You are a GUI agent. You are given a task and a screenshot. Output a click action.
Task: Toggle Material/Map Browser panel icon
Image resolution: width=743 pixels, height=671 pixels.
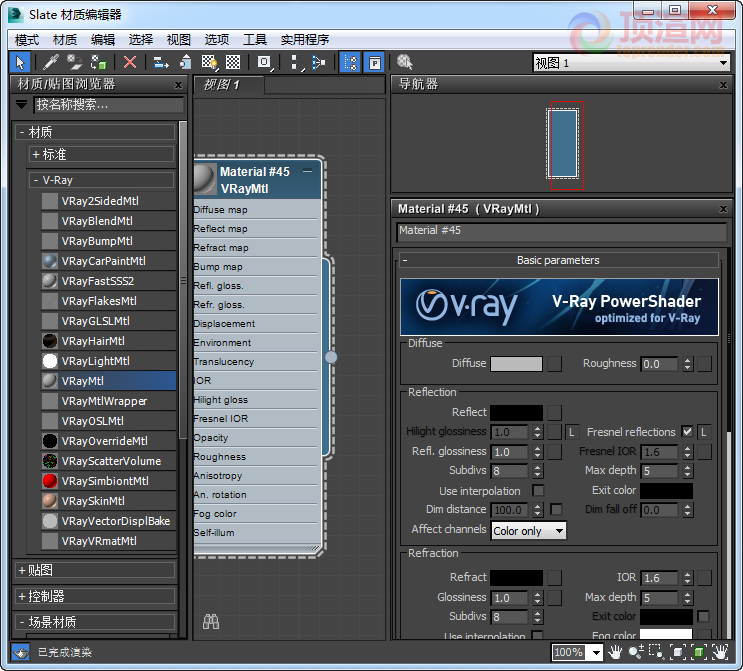(351, 63)
